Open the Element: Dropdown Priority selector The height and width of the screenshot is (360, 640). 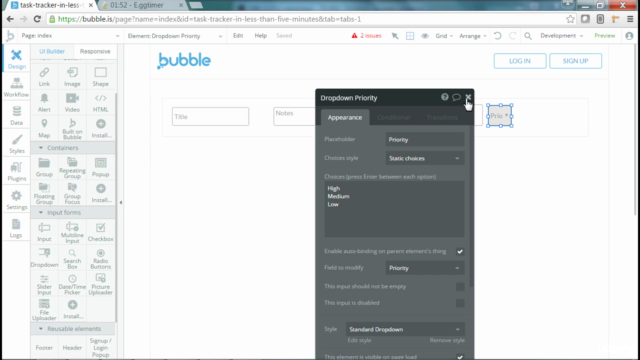[175, 36]
